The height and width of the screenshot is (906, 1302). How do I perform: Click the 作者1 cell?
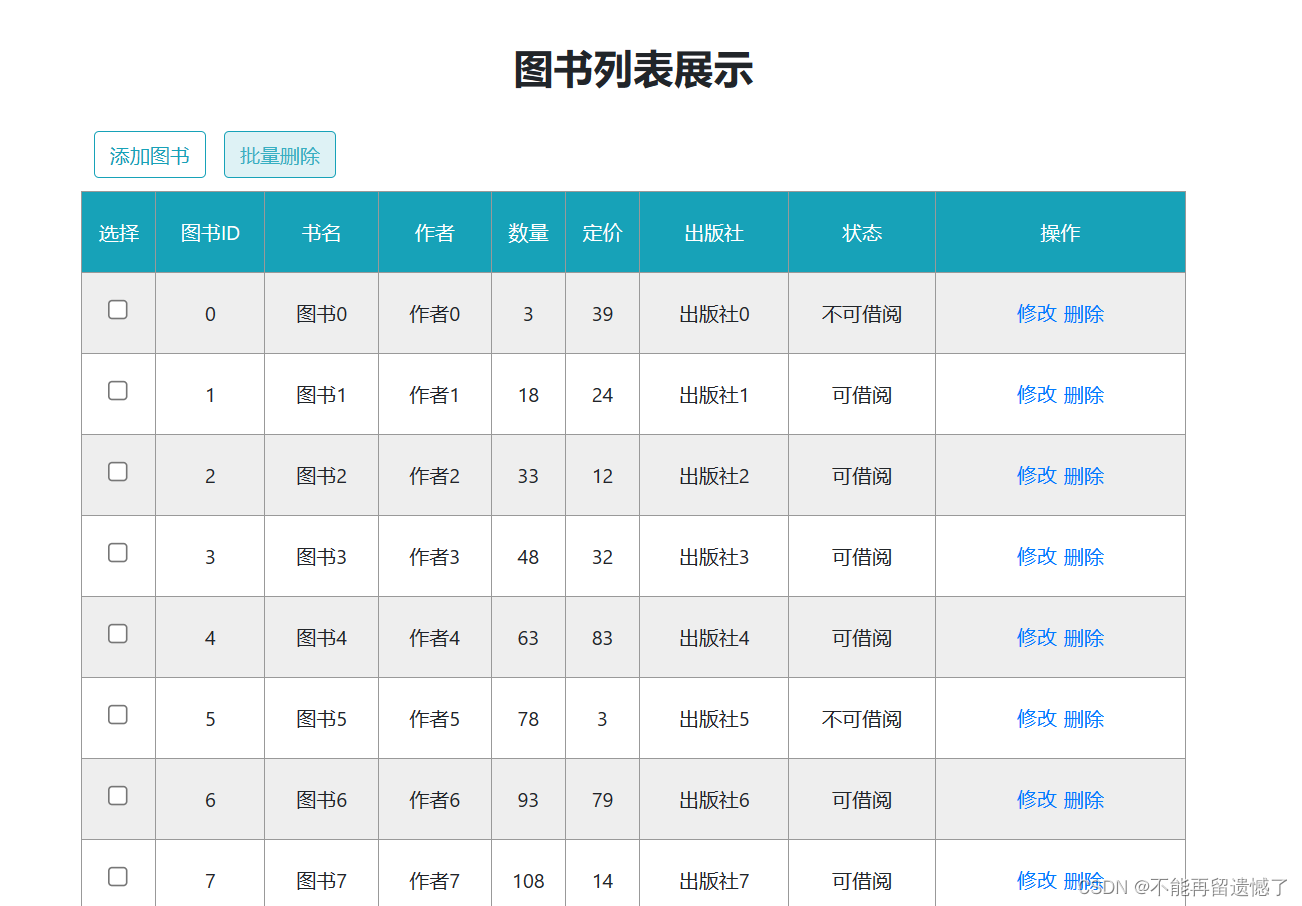pyautogui.click(x=435, y=395)
